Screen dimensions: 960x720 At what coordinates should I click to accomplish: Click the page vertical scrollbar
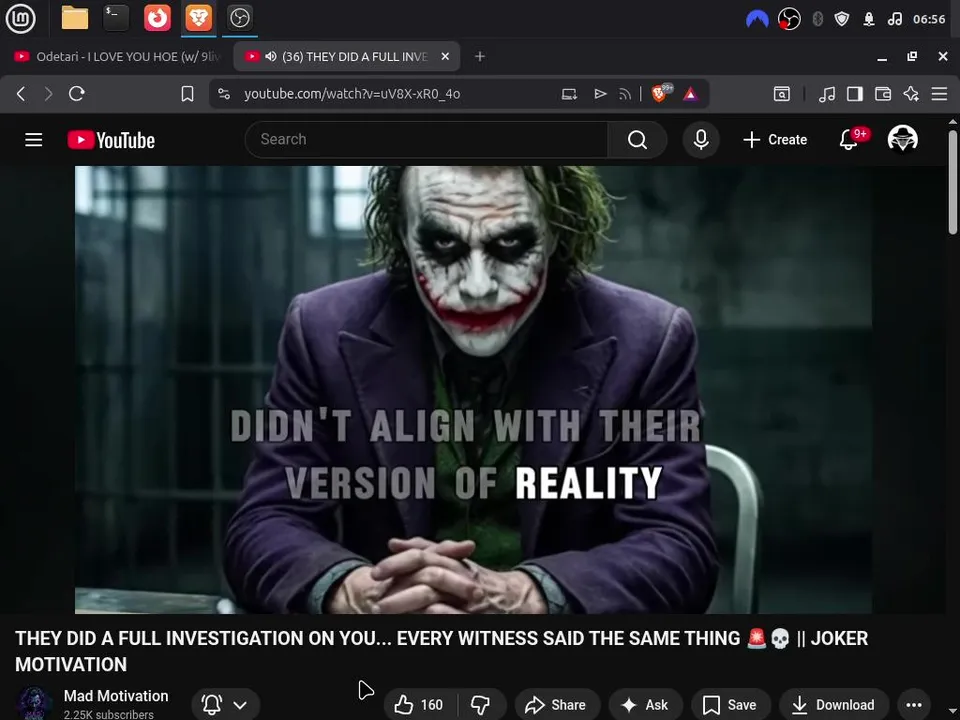[x=953, y=182]
